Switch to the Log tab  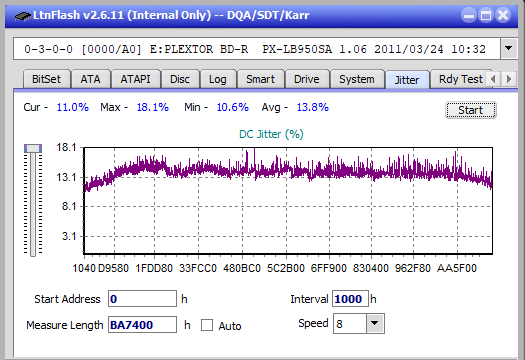(218, 79)
